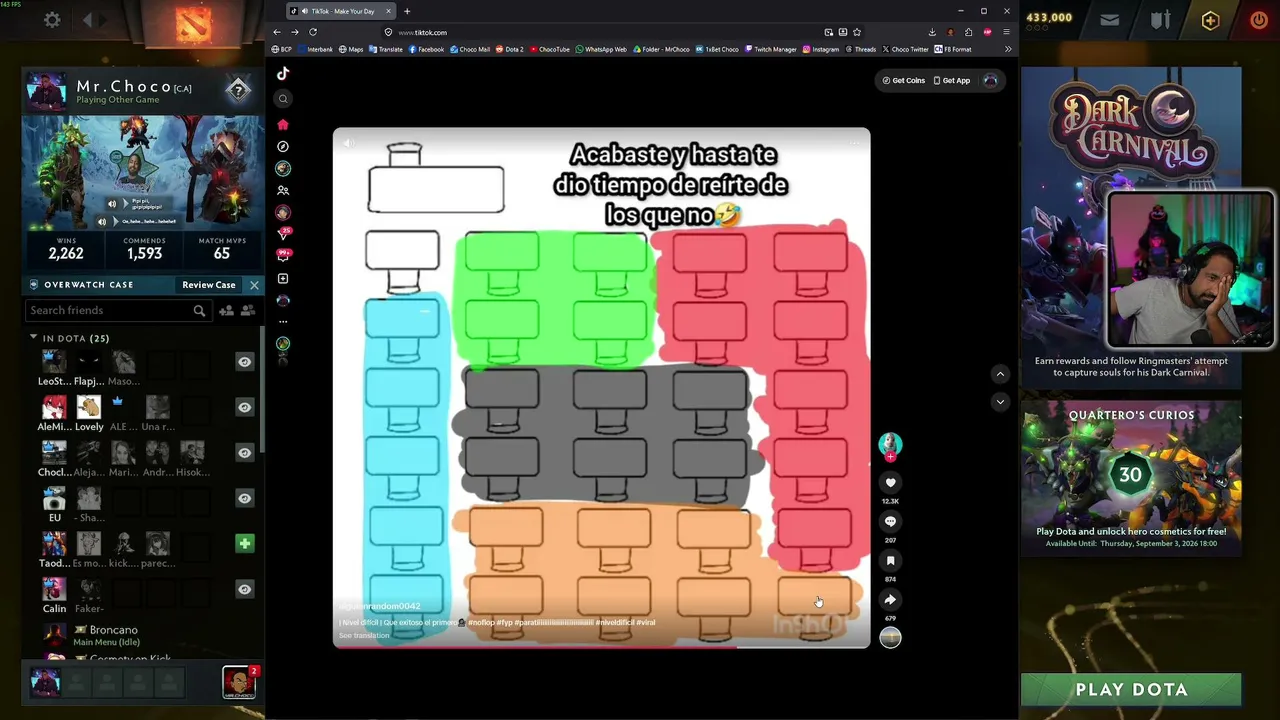This screenshot has height=720, width=1280.
Task: Toggle spectate eye for AleMi... party row
Action: [244, 407]
